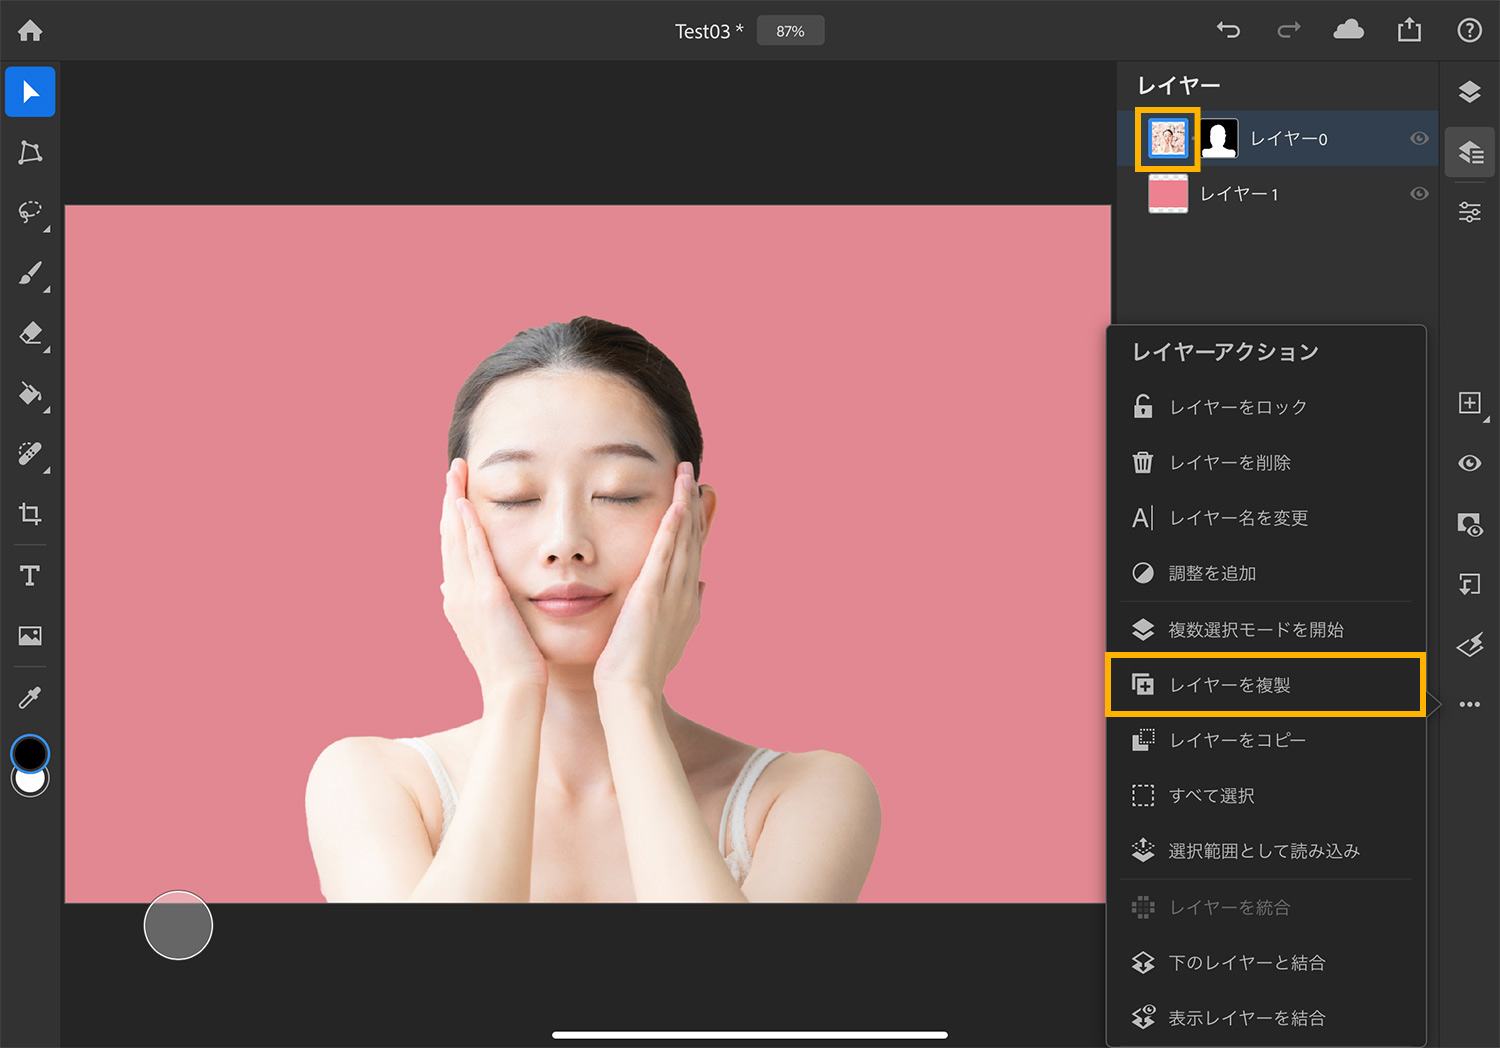
Task: Open the black foreground color swatch
Action: pos(30,752)
